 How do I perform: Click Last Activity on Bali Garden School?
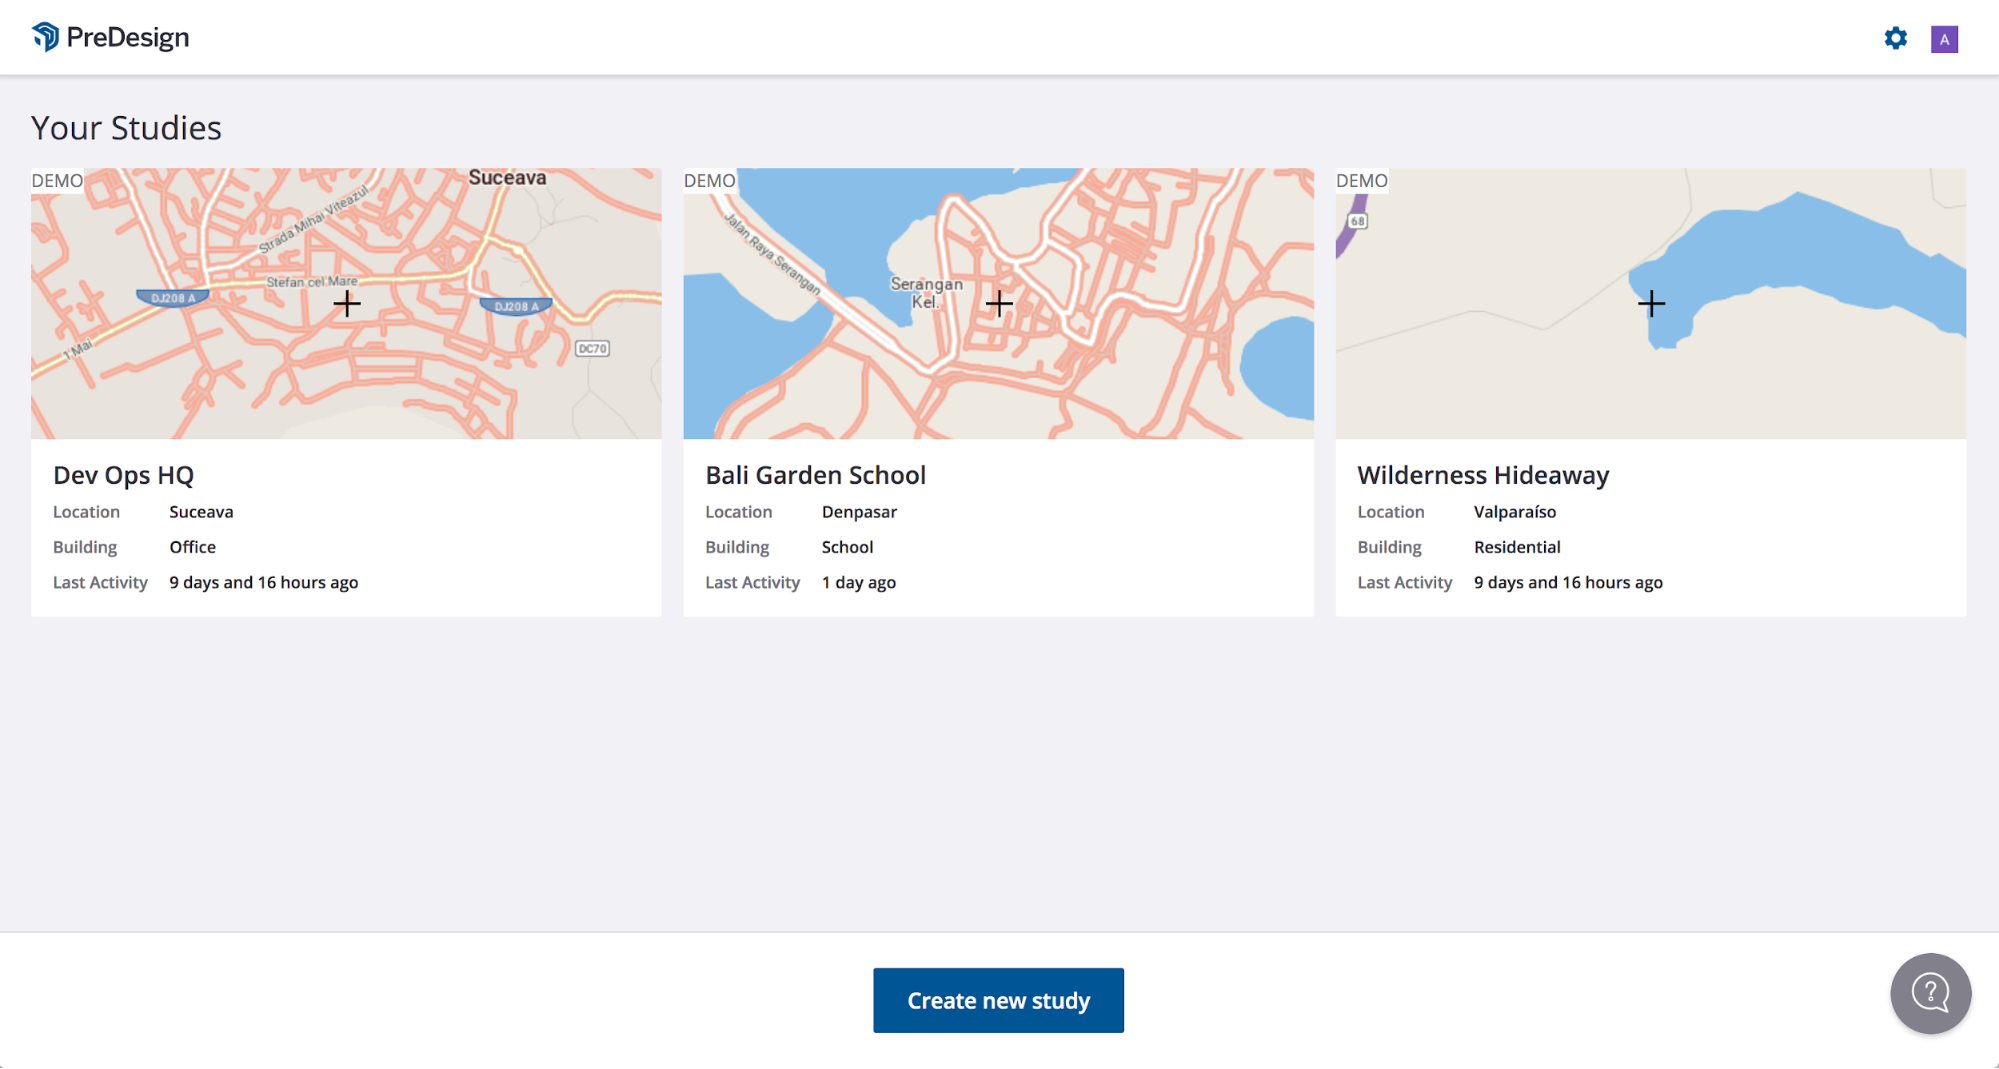(x=752, y=582)
